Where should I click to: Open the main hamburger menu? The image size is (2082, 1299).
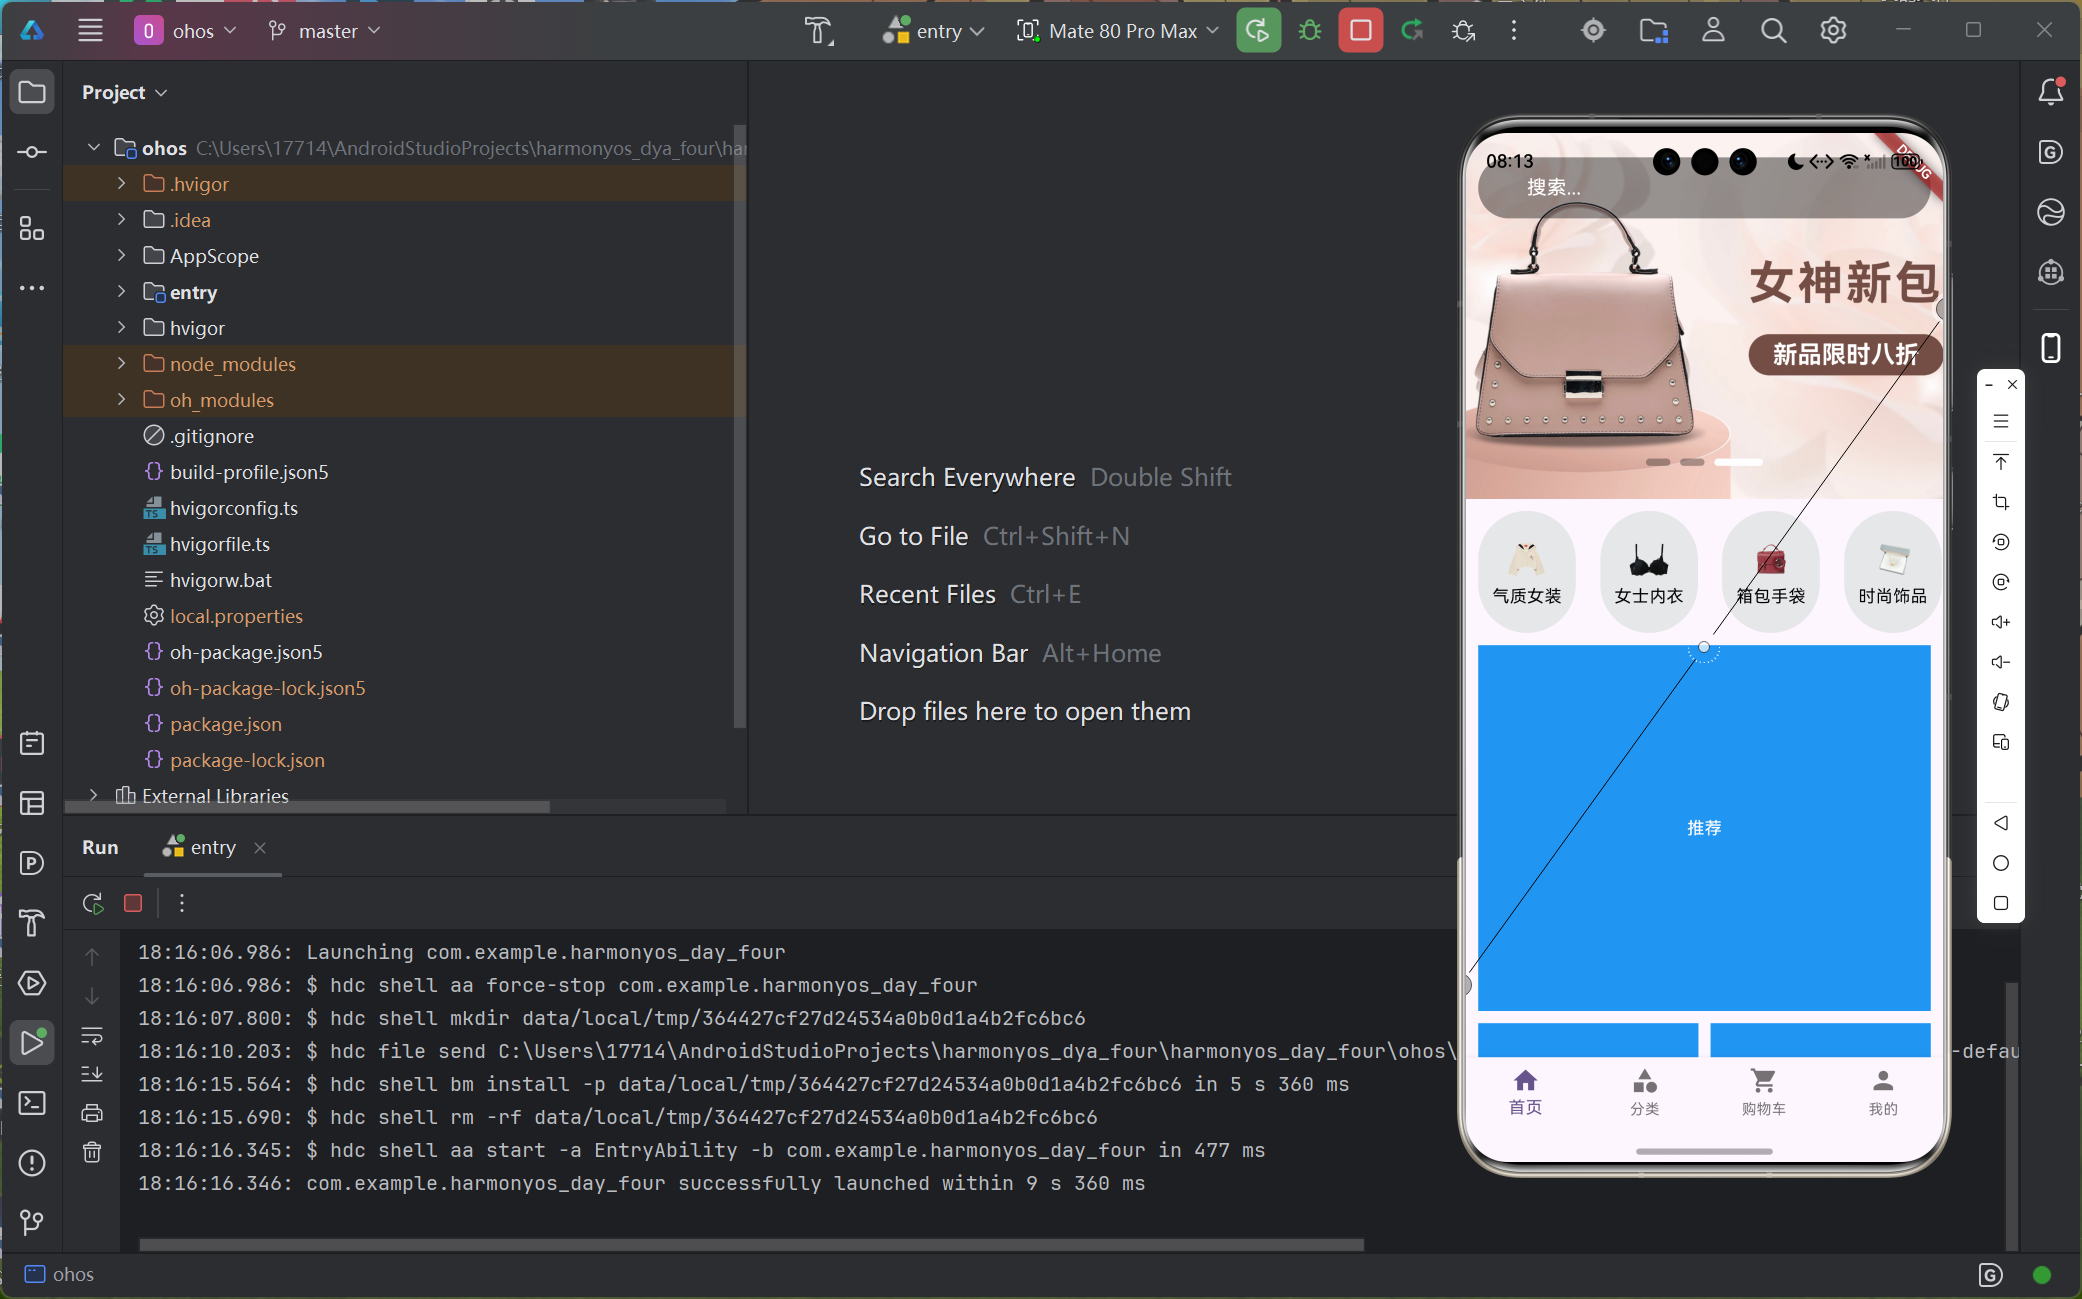click(x=90, y=31)
